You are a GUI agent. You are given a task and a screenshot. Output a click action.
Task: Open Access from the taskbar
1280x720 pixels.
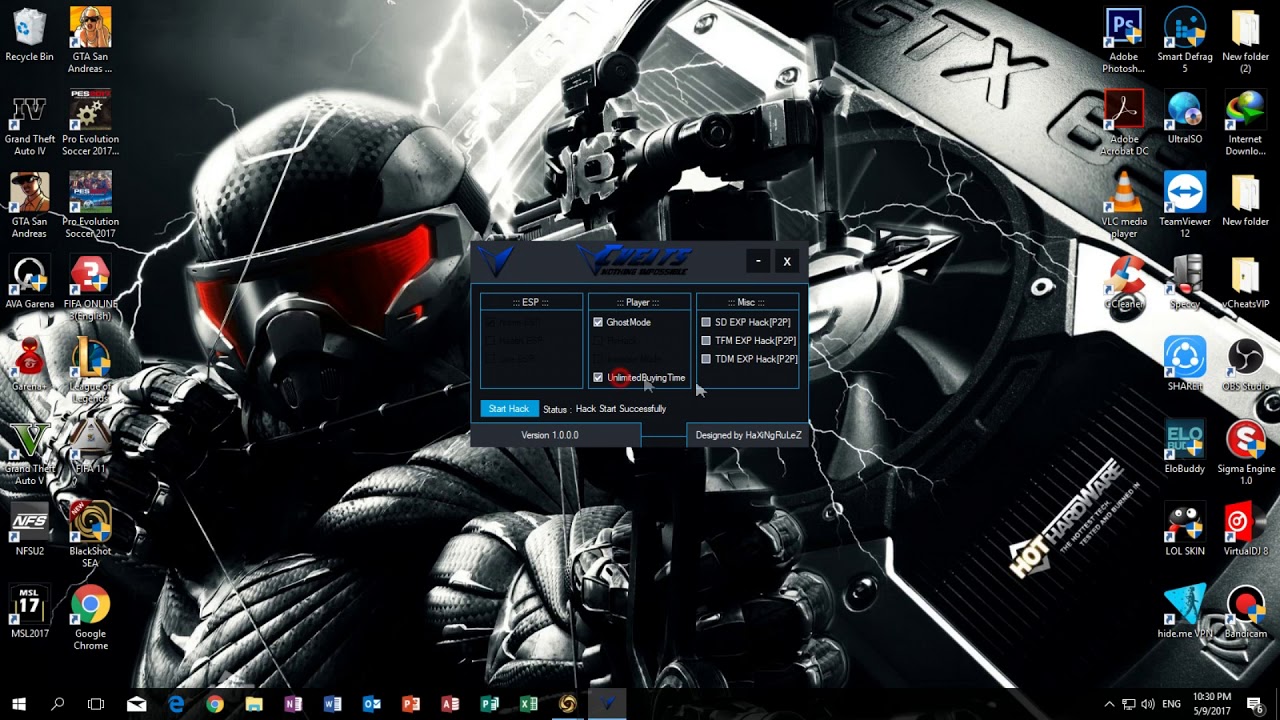450,704
